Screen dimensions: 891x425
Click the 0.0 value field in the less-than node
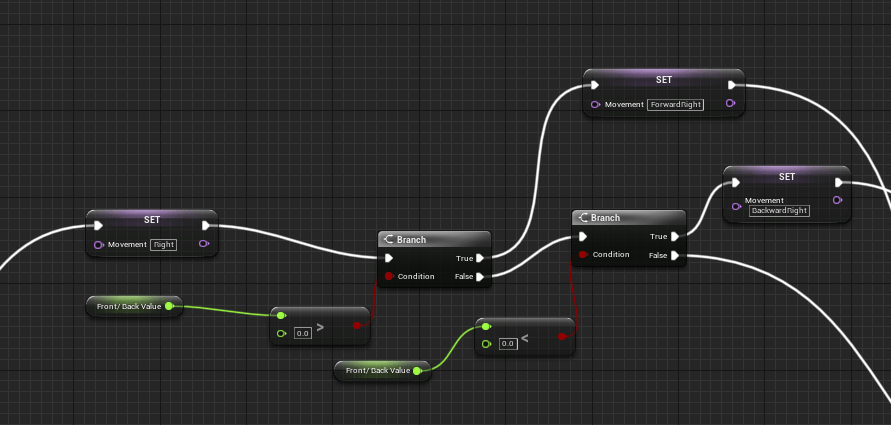pos(507,343)
